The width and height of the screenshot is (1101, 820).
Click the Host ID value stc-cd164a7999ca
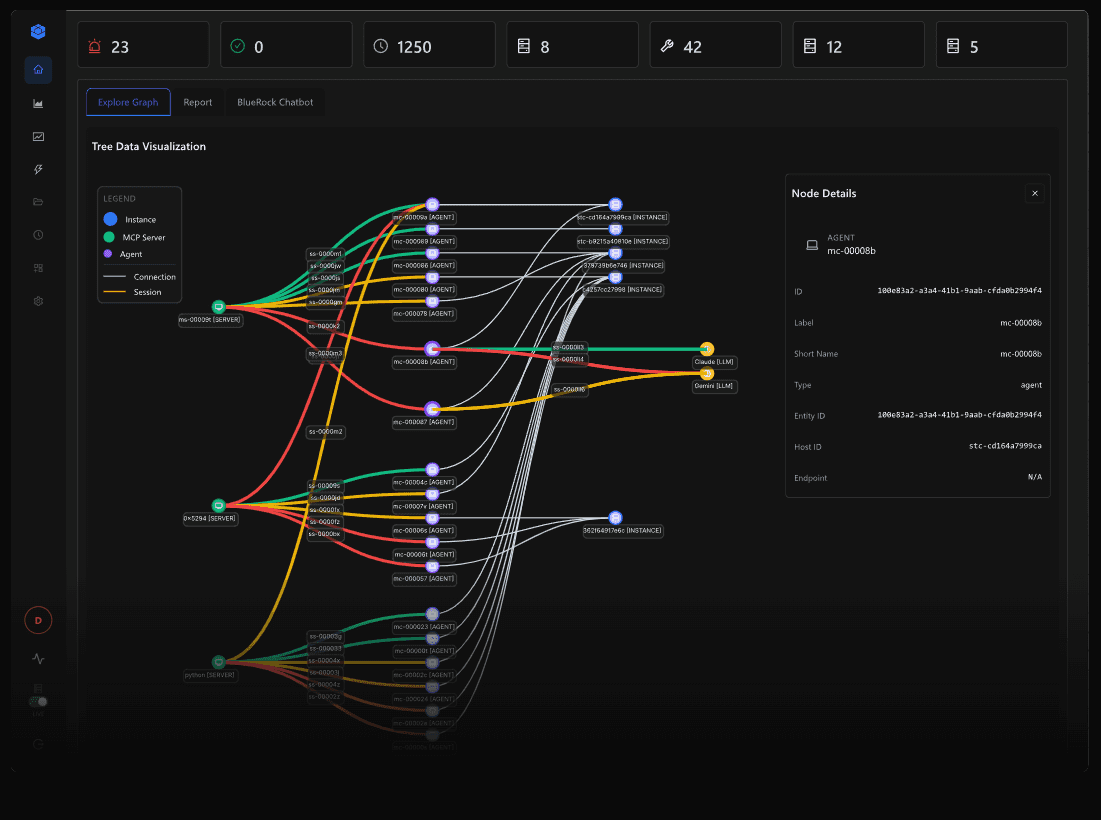pos(1005,446)
